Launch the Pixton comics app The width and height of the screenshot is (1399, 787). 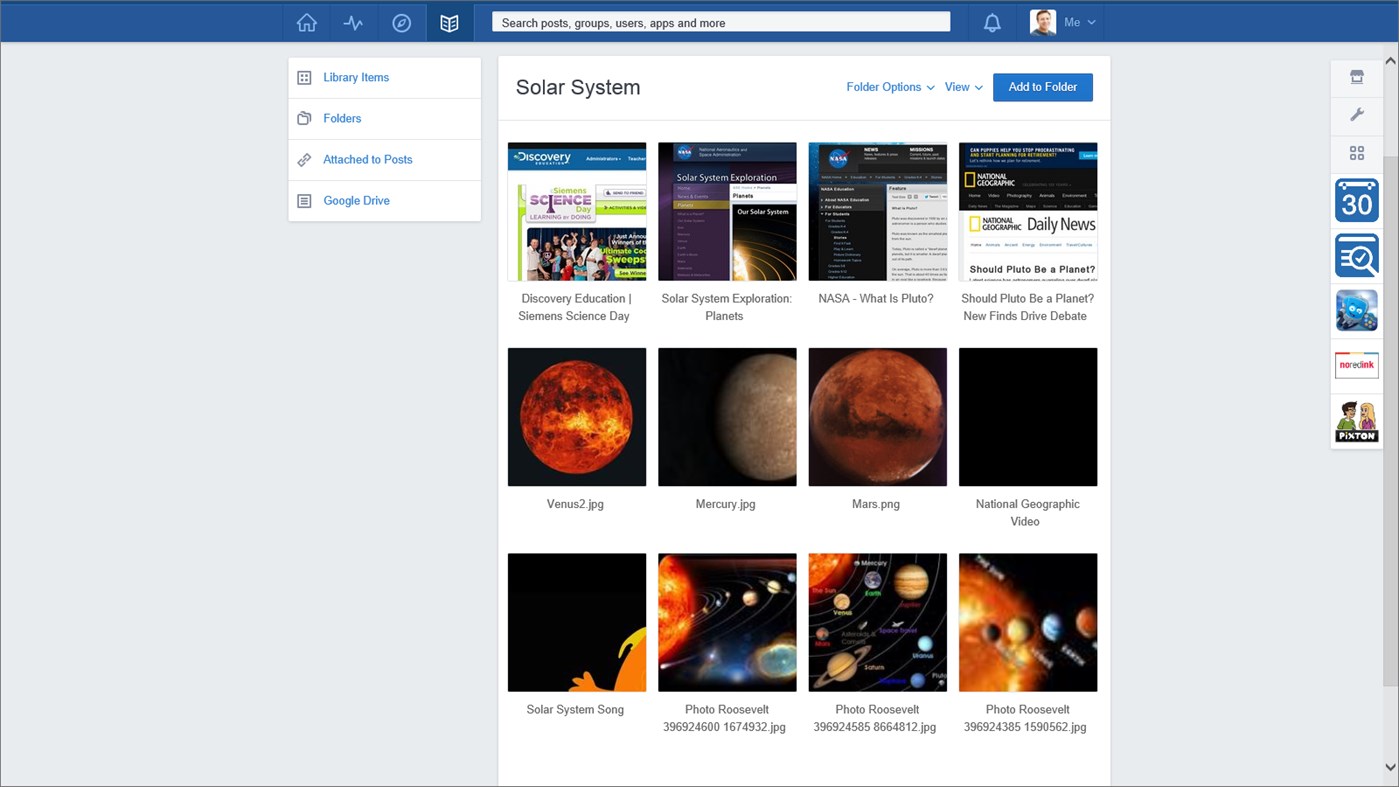tap(1356, 420)
